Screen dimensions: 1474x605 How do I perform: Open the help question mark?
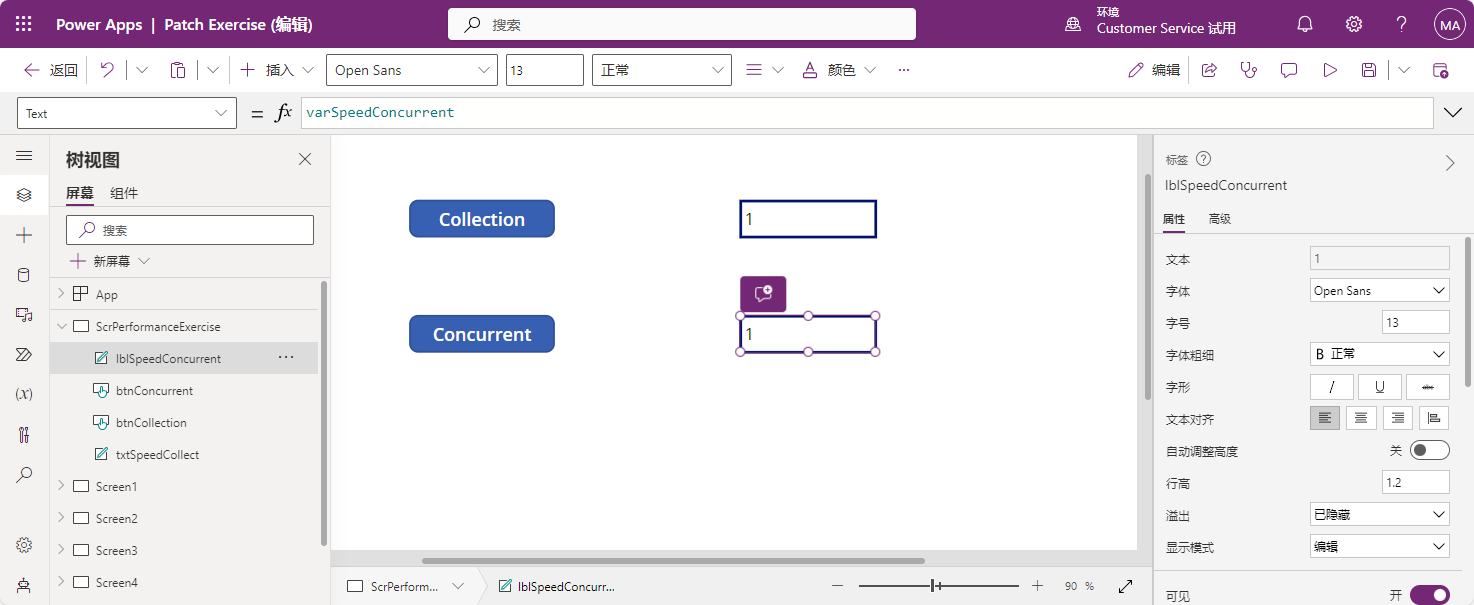(1402, 24)
